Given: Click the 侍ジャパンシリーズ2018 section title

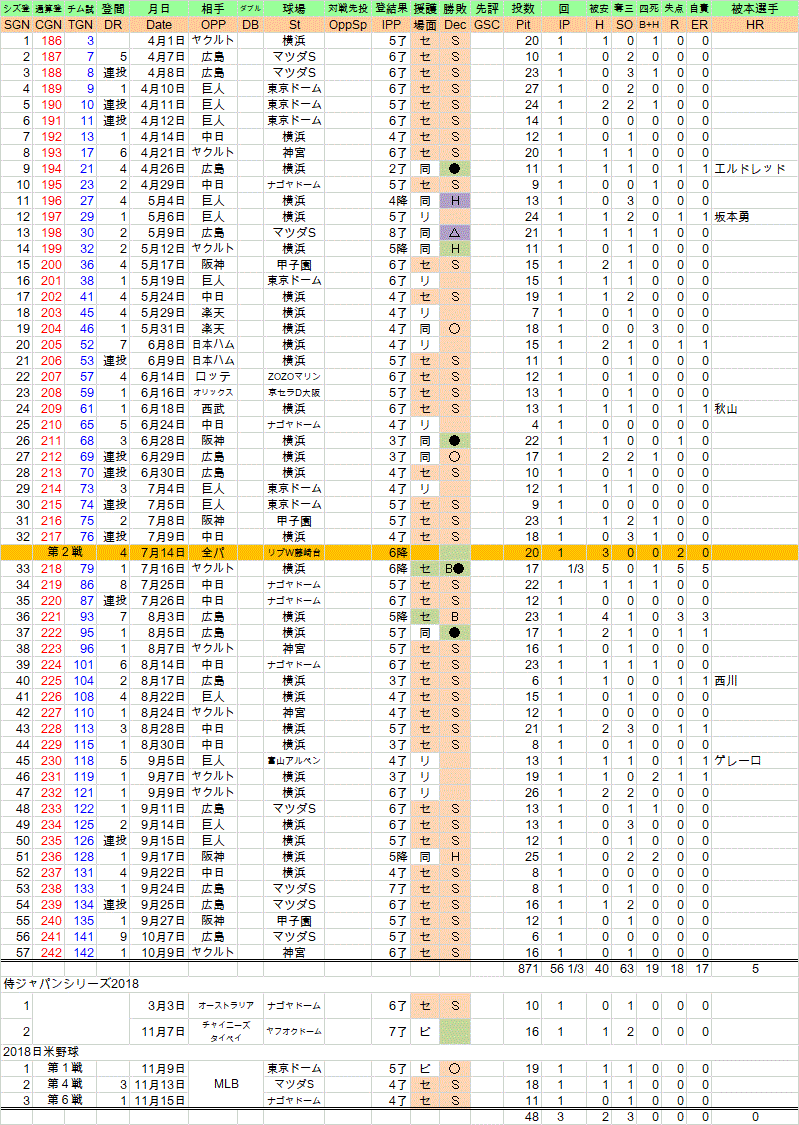Looking at the screenshot, I should pyautogui.click(x=71, y=984).
